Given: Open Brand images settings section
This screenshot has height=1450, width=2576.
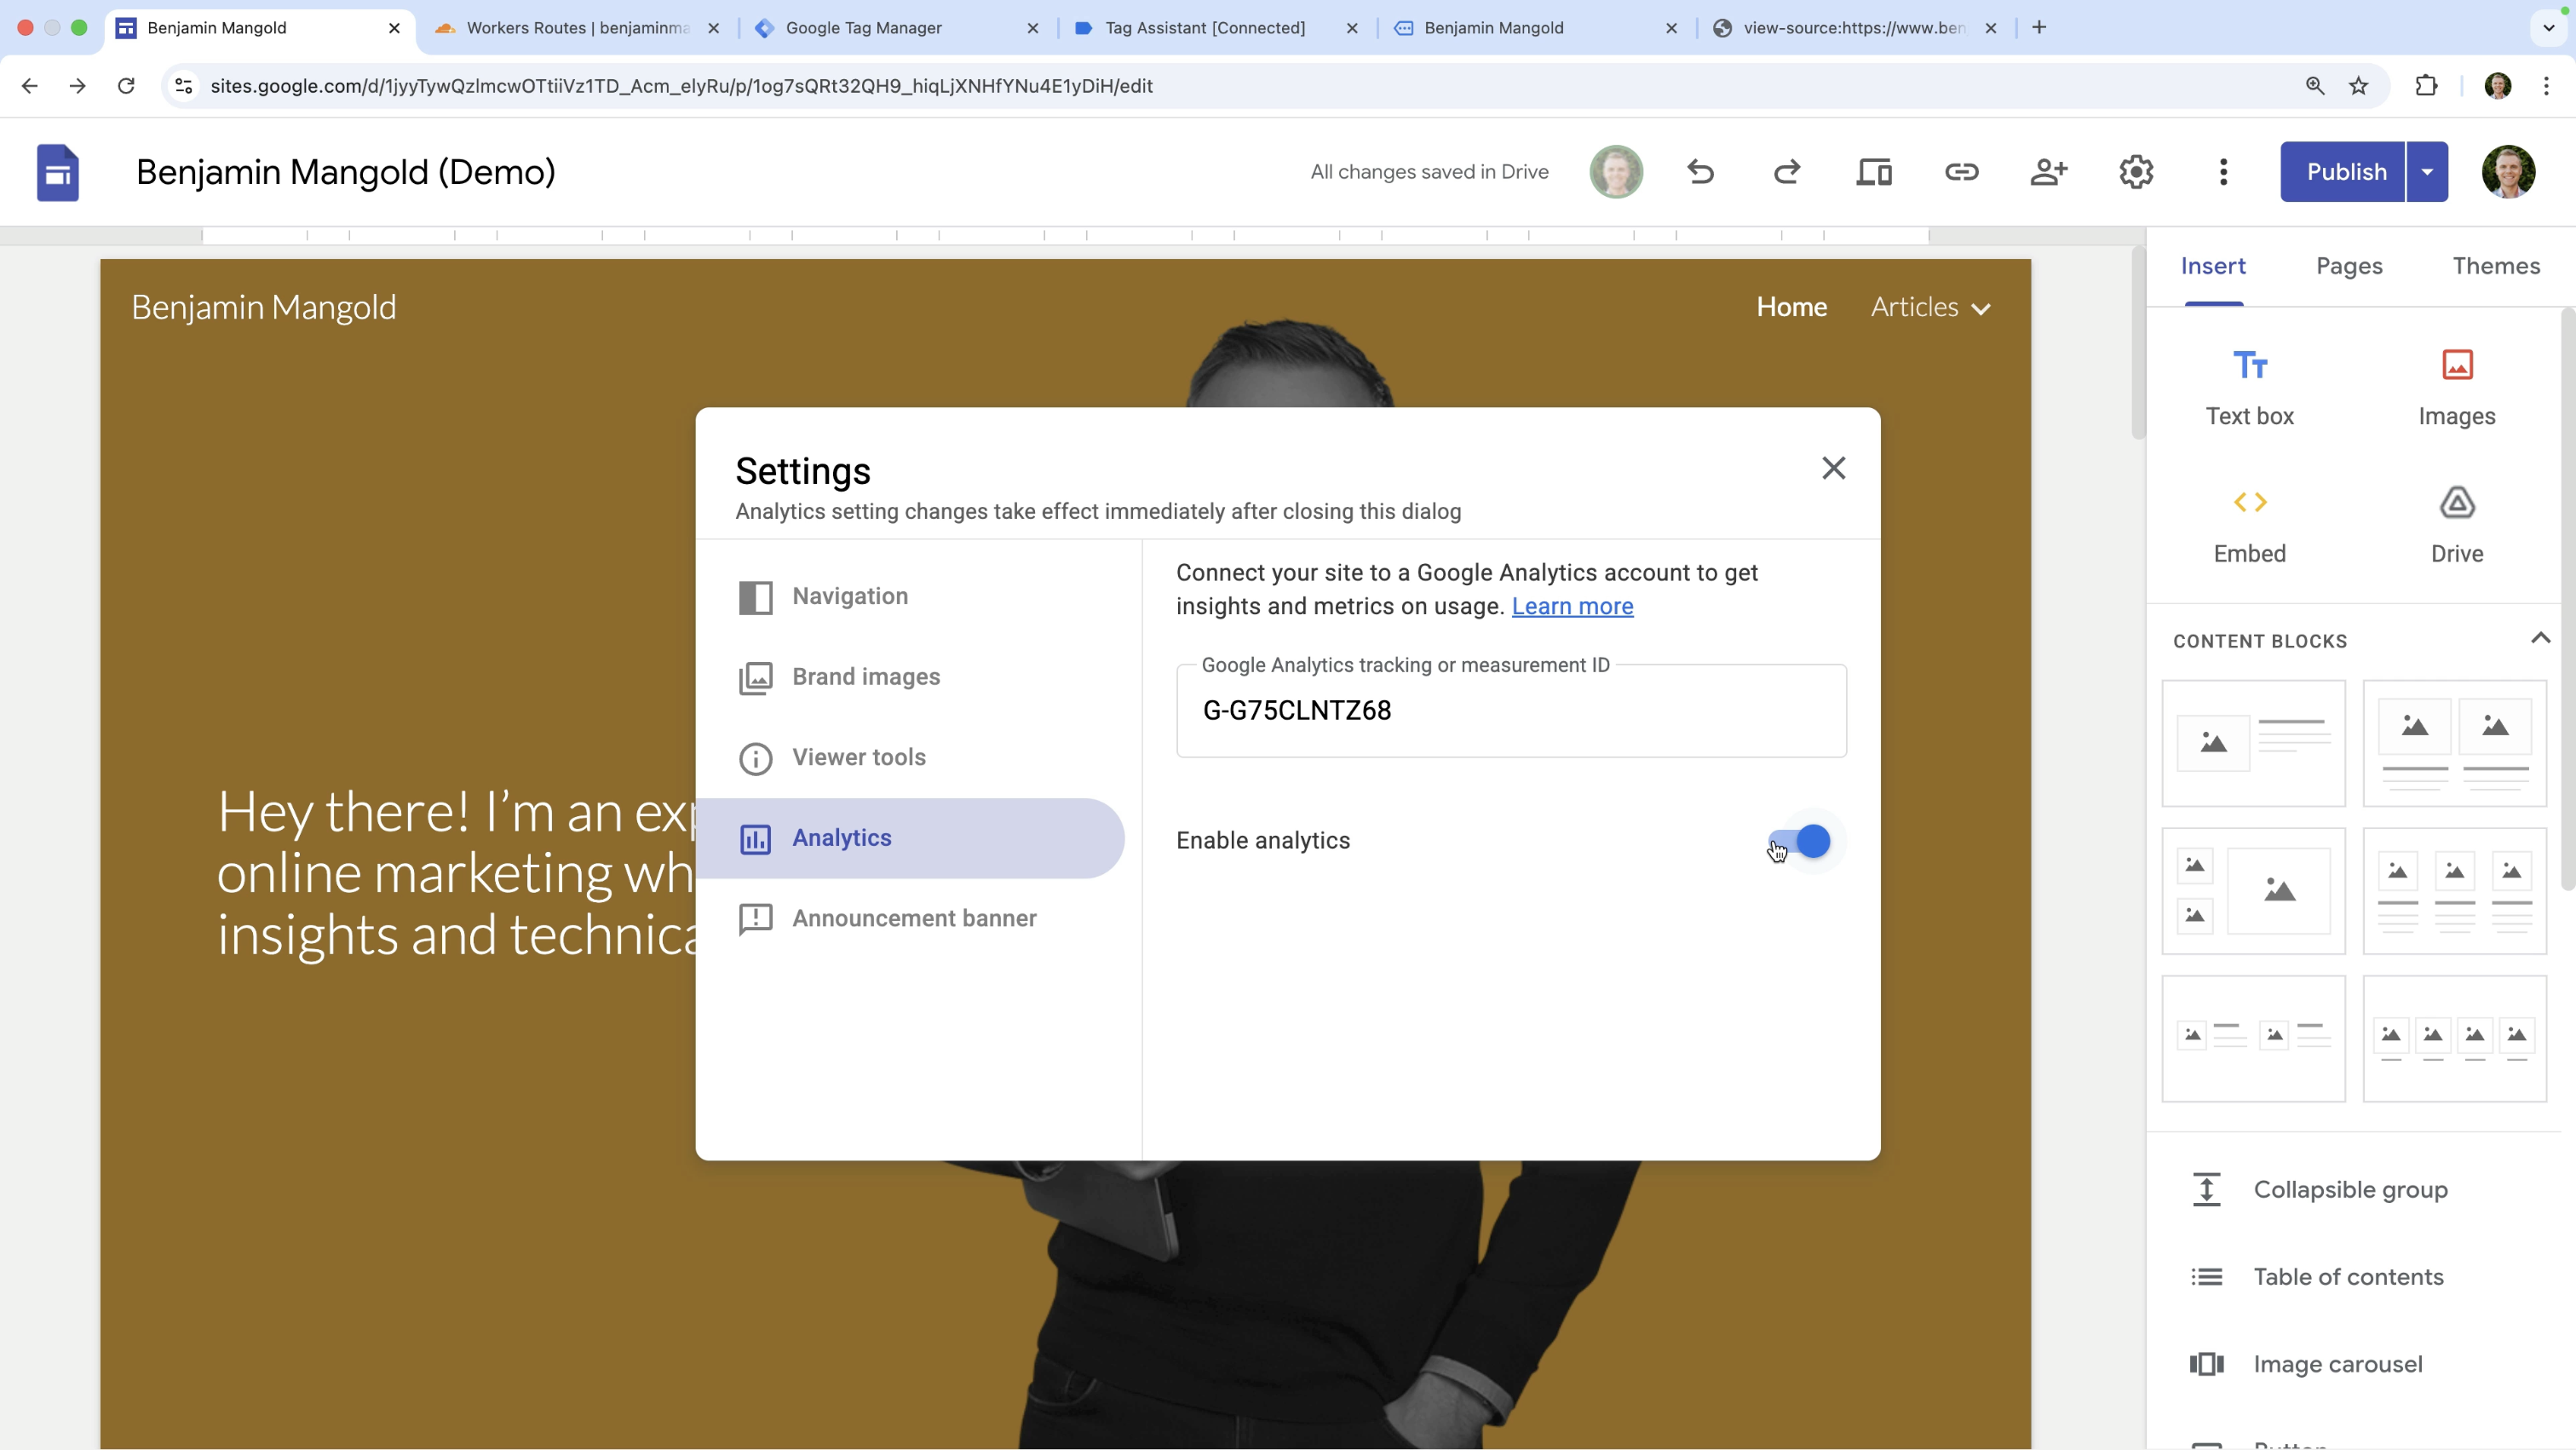Looking at the screenshot, I should [x=910, y=678].
